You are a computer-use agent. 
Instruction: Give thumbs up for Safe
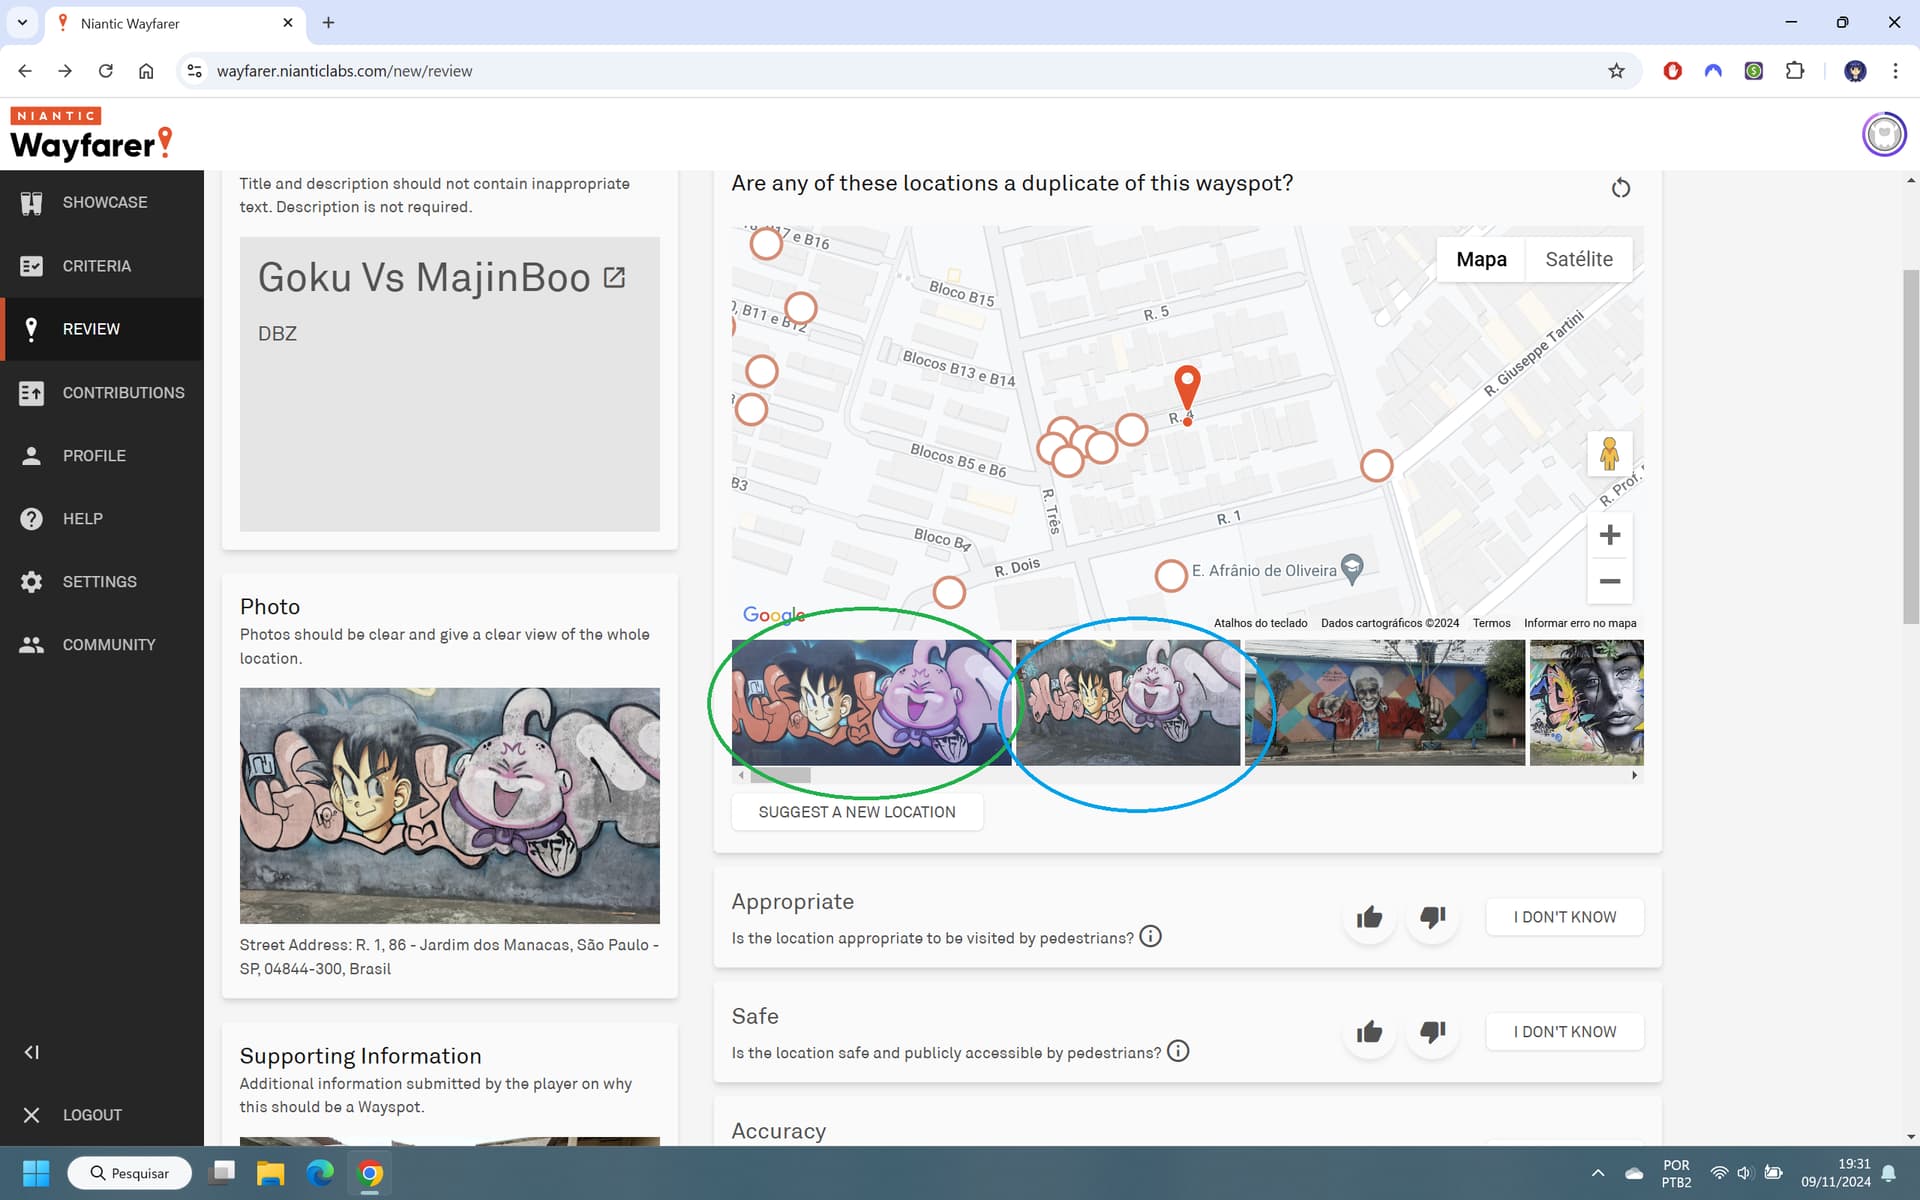(x=1369, y=1032)
